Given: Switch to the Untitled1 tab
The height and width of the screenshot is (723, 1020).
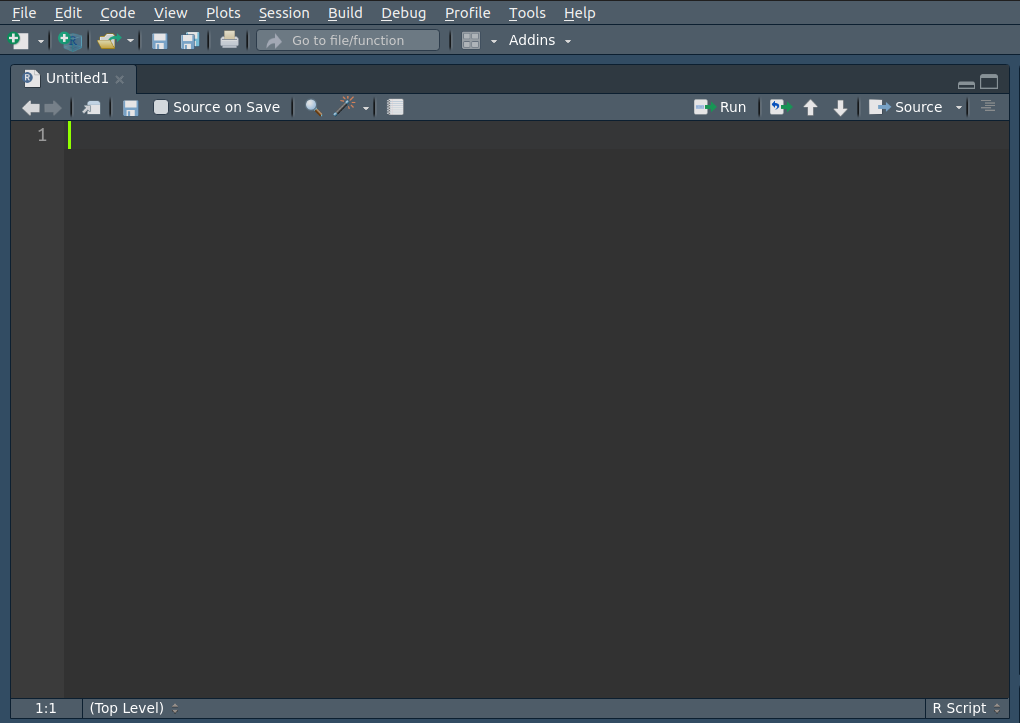Looking at the screenshot, I should tap(76, 78).
